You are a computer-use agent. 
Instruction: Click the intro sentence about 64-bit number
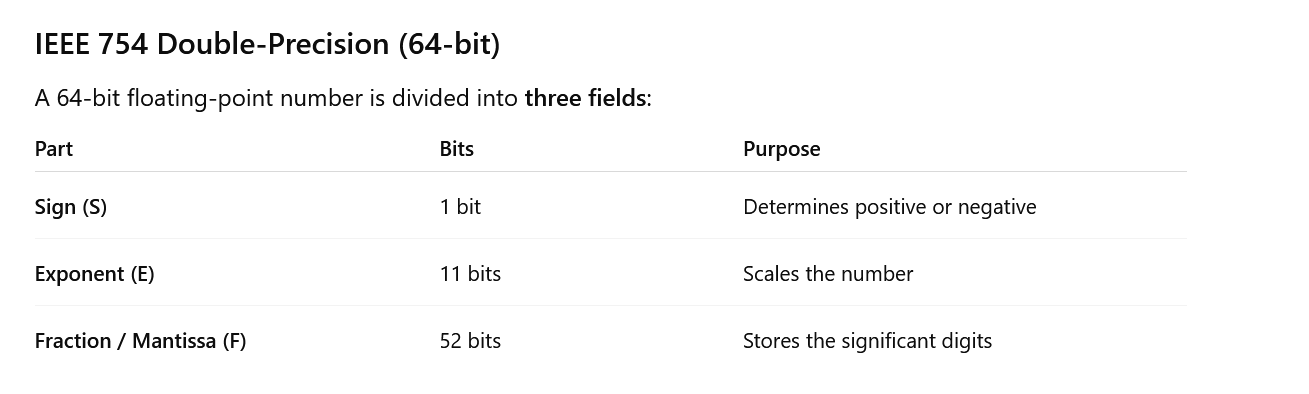(x=343, y=98)
